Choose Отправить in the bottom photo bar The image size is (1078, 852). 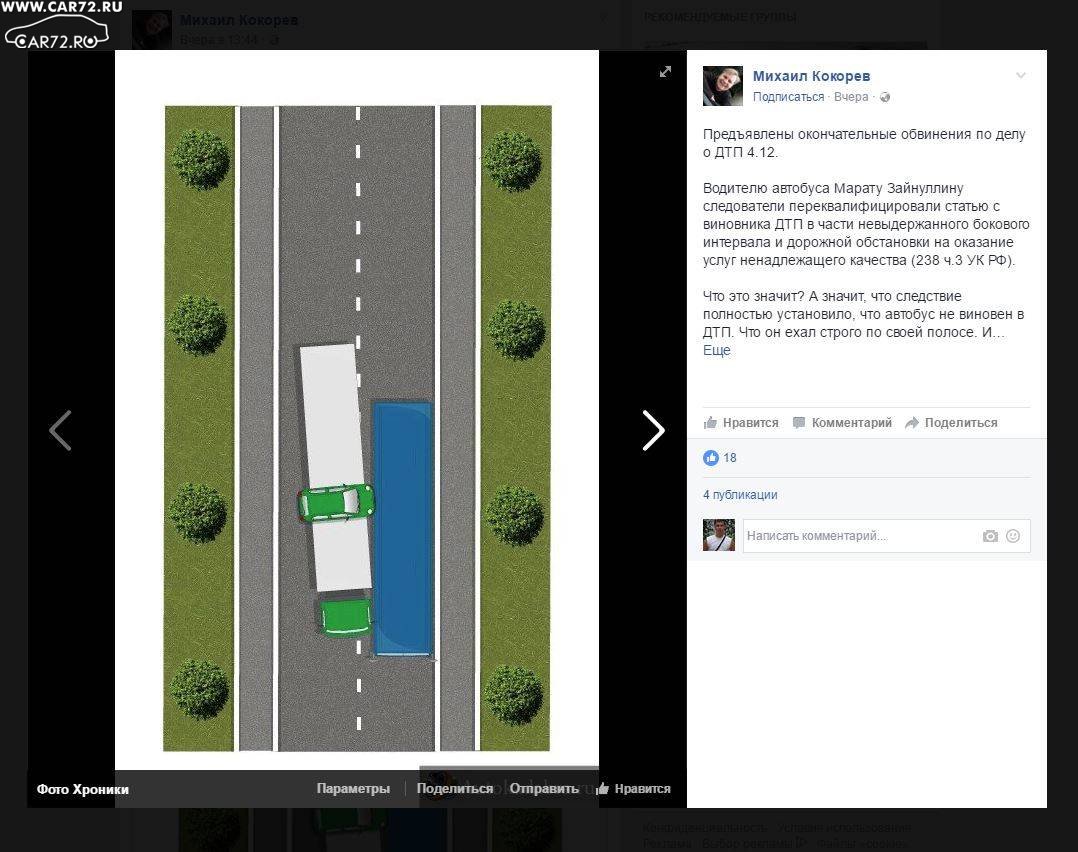click(x=544, y=789)
